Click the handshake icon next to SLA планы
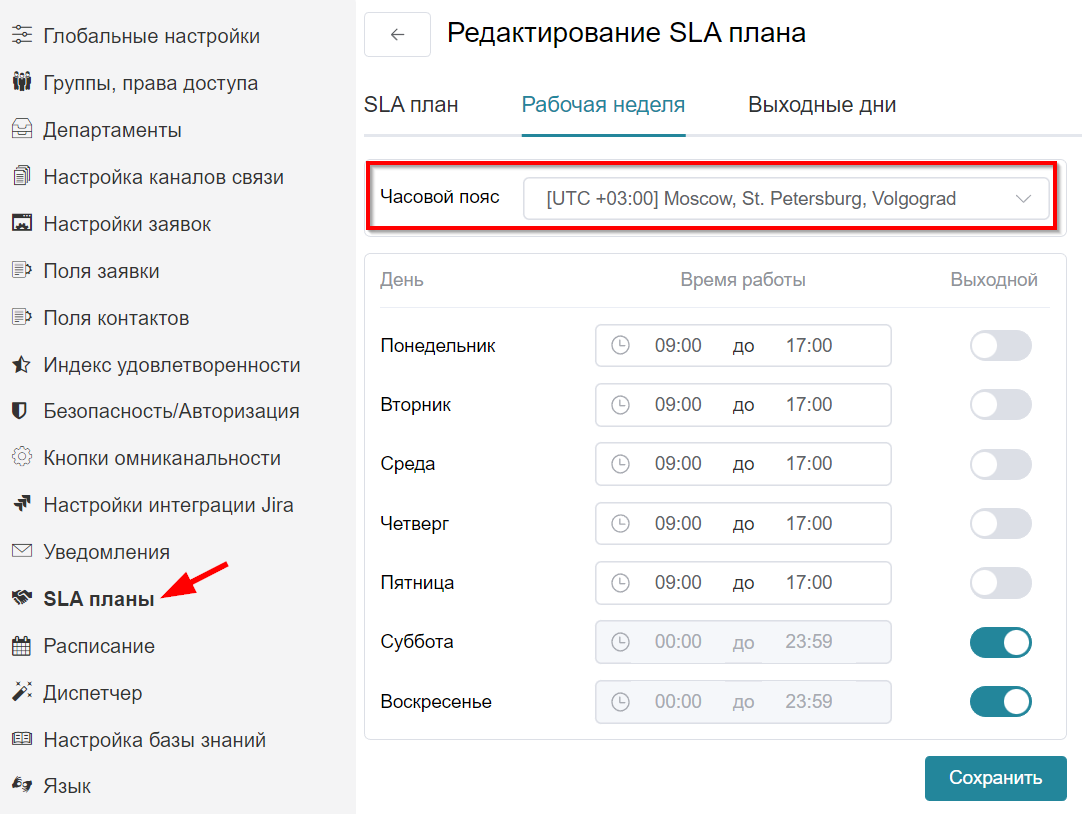The height and width of the screenshot is (814, 1082). click(x=22, y=599)
